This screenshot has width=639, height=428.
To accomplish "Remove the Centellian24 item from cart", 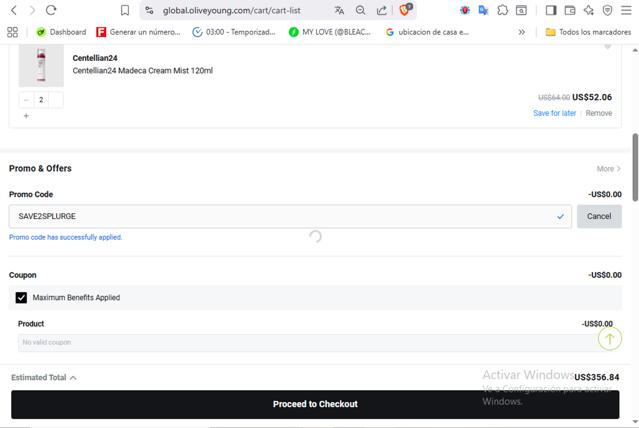I will coord(599,113).
